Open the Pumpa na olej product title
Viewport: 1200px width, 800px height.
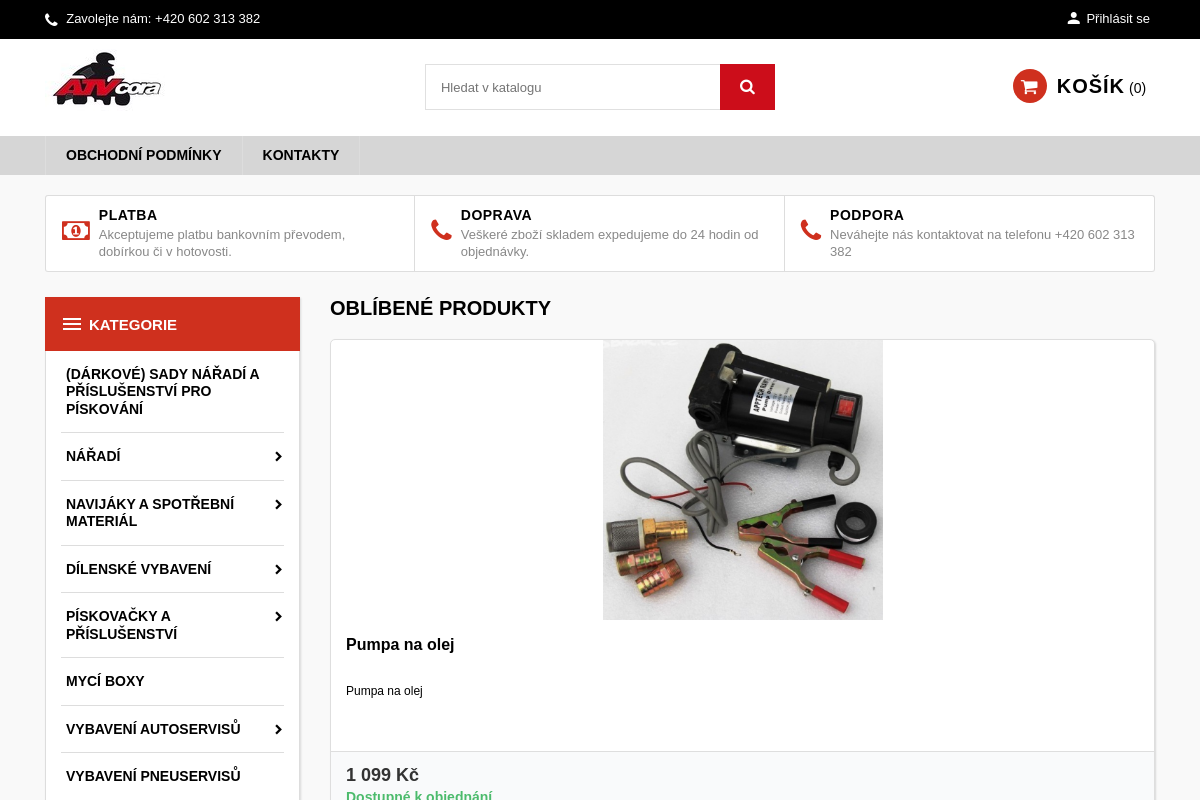coord(400,645)
